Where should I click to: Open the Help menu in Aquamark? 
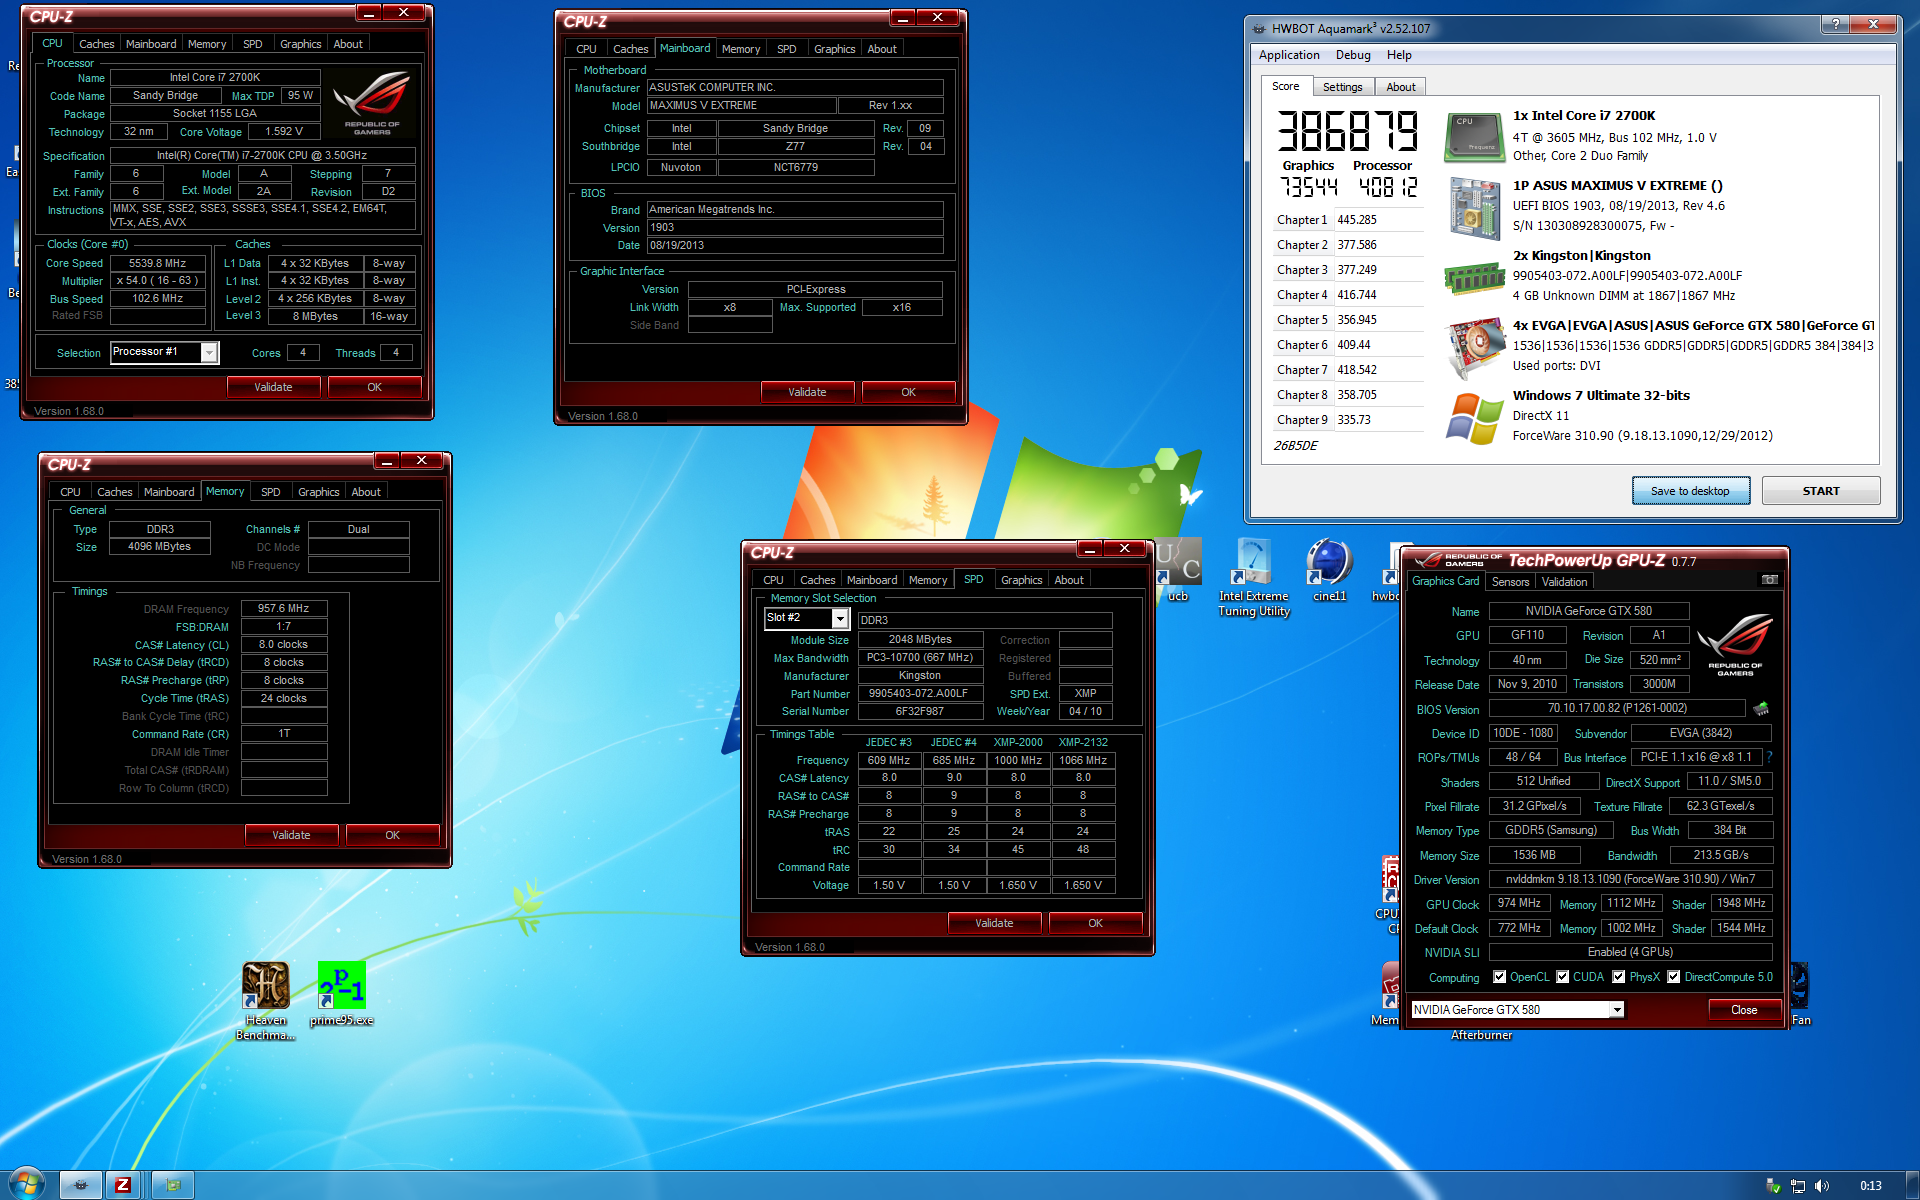click(x=1399, y=55)
